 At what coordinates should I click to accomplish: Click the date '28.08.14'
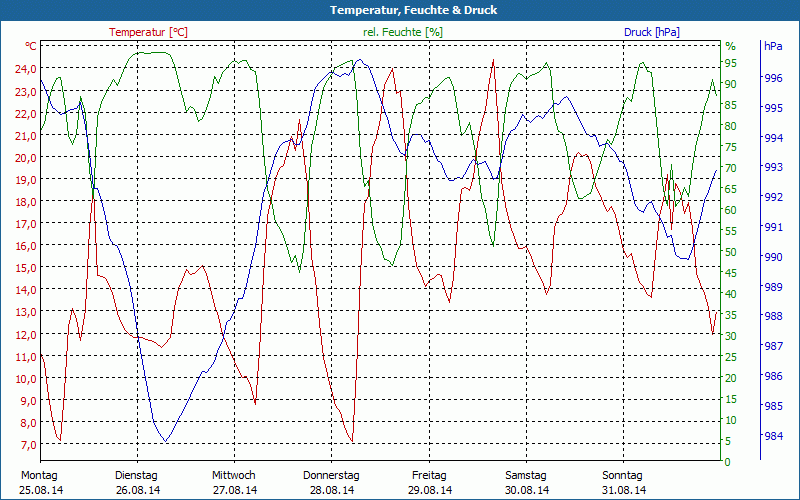pos(332,490)
